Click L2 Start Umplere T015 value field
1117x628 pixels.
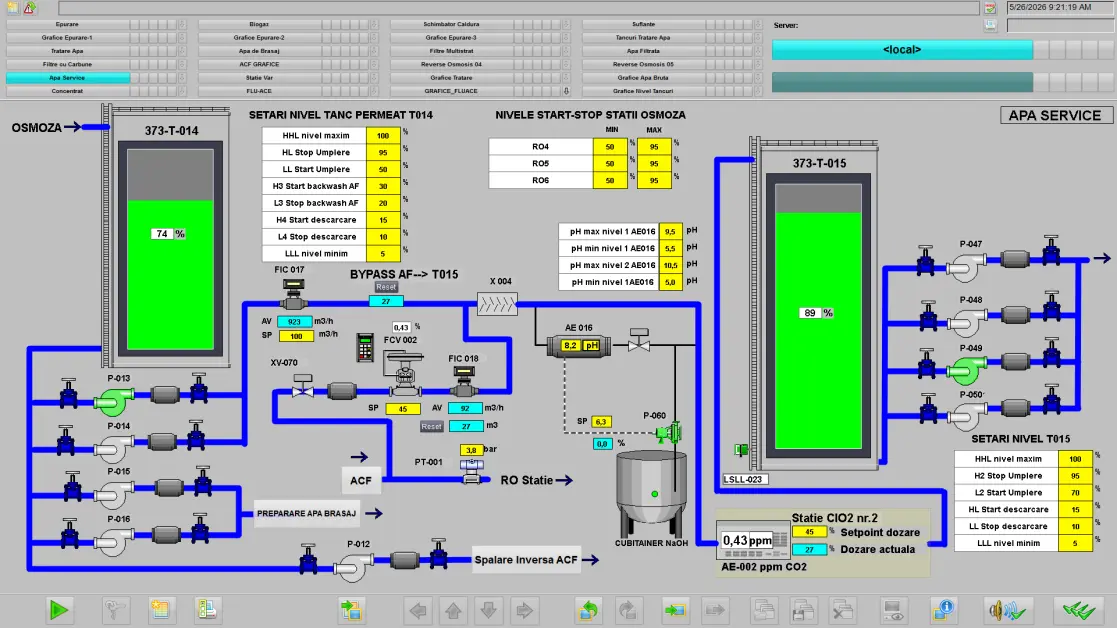click(x=1076, y=493)
